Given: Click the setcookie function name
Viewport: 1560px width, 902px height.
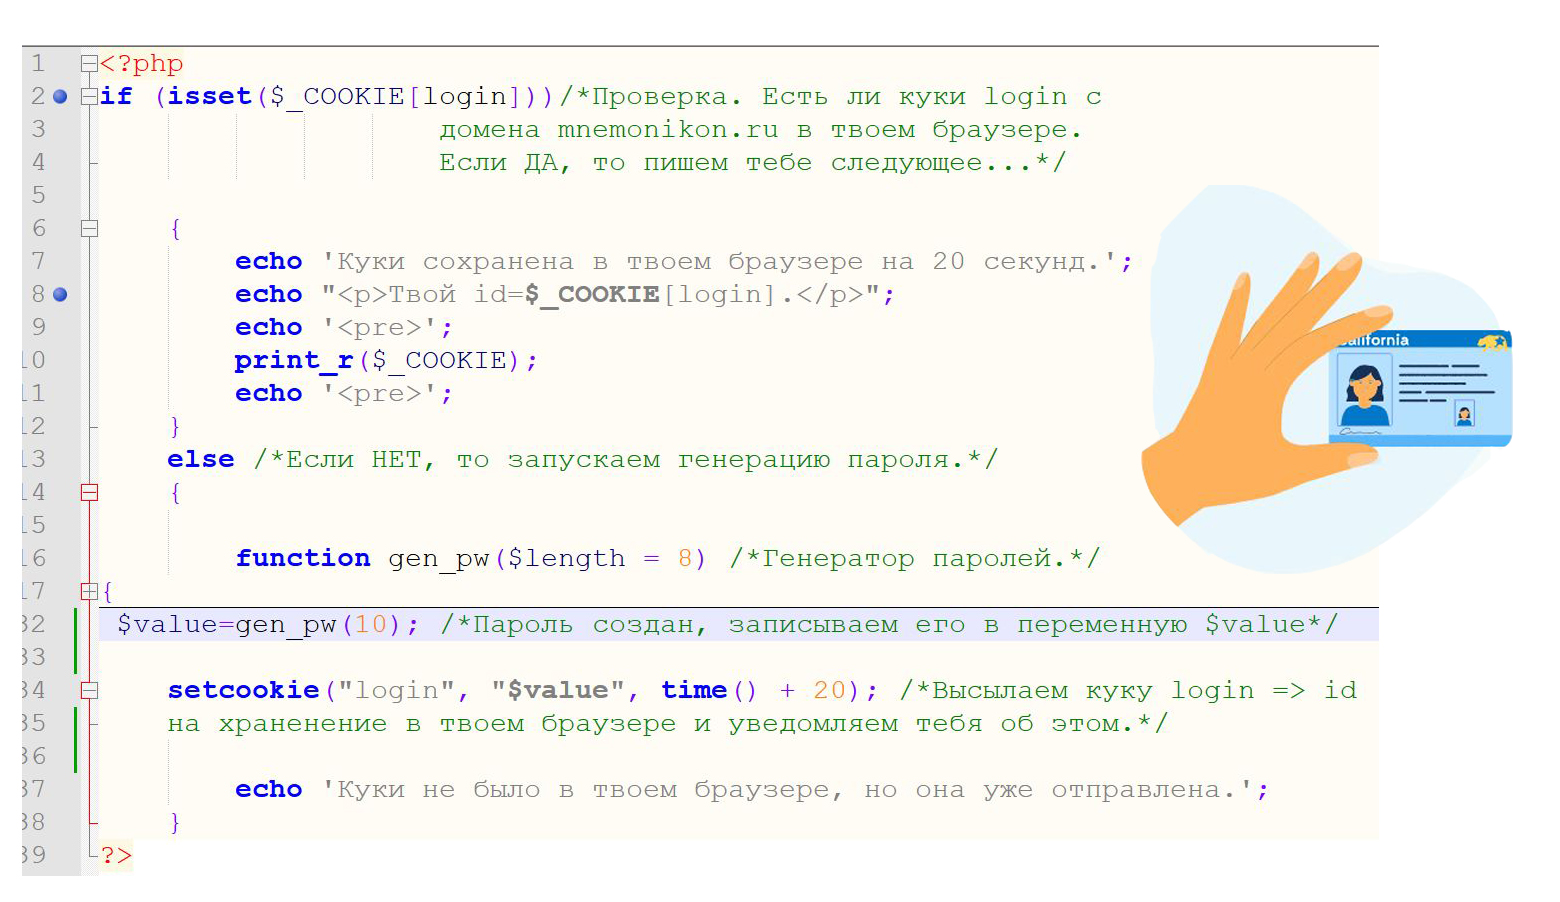Looking at the screenshot, I should (243, 691).
